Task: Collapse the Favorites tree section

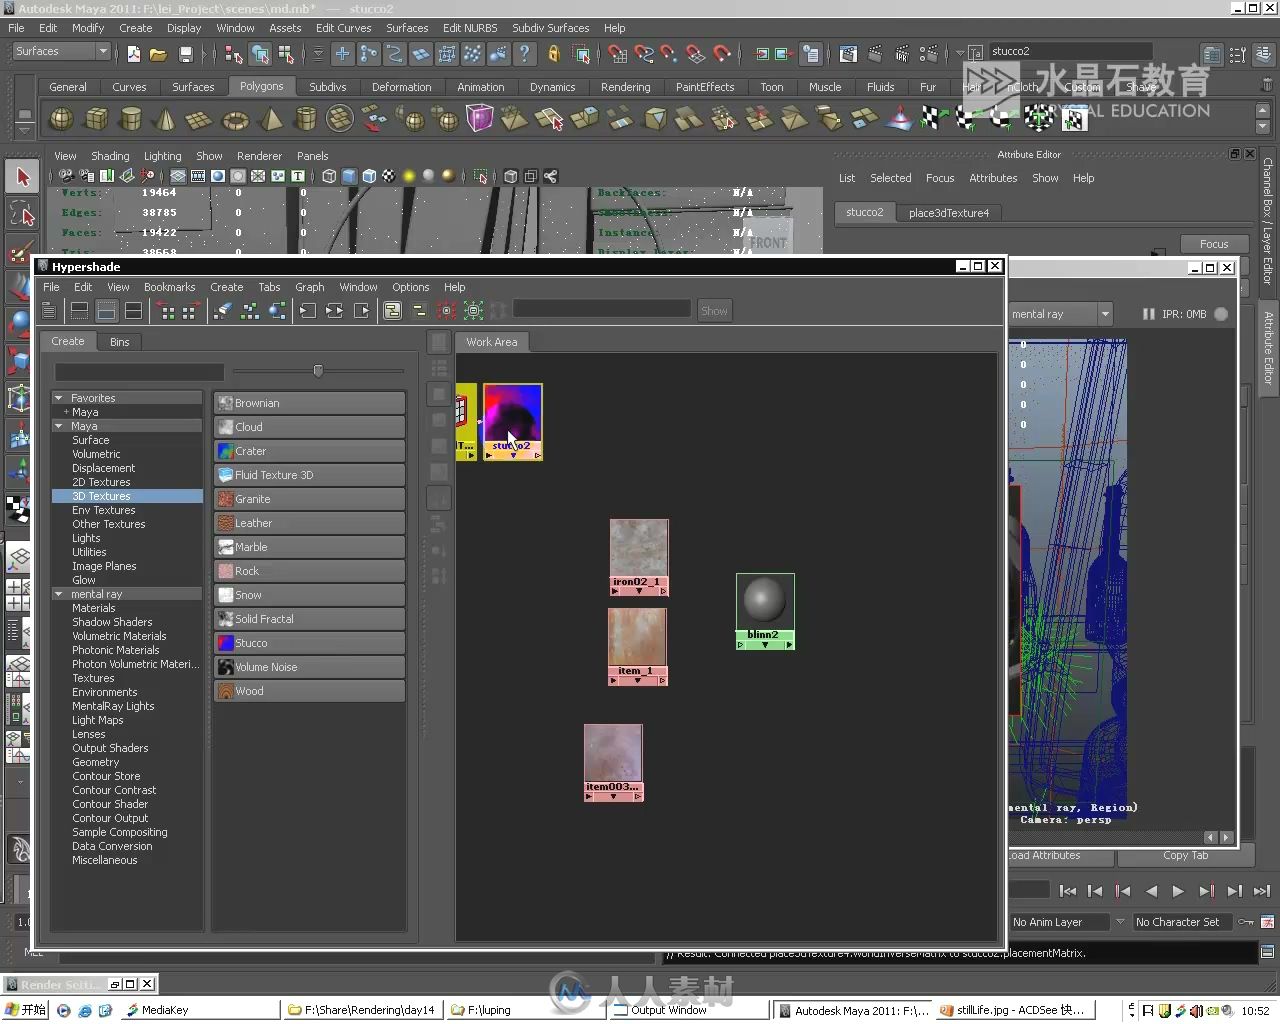Action: (x=59, y=398)
